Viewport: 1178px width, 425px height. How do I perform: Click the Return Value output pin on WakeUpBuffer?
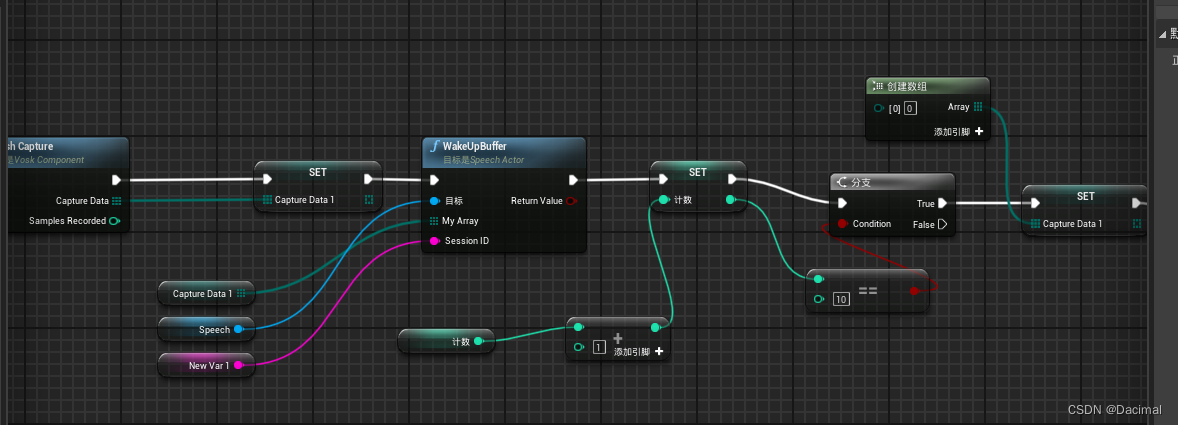[x=572, y=200]
